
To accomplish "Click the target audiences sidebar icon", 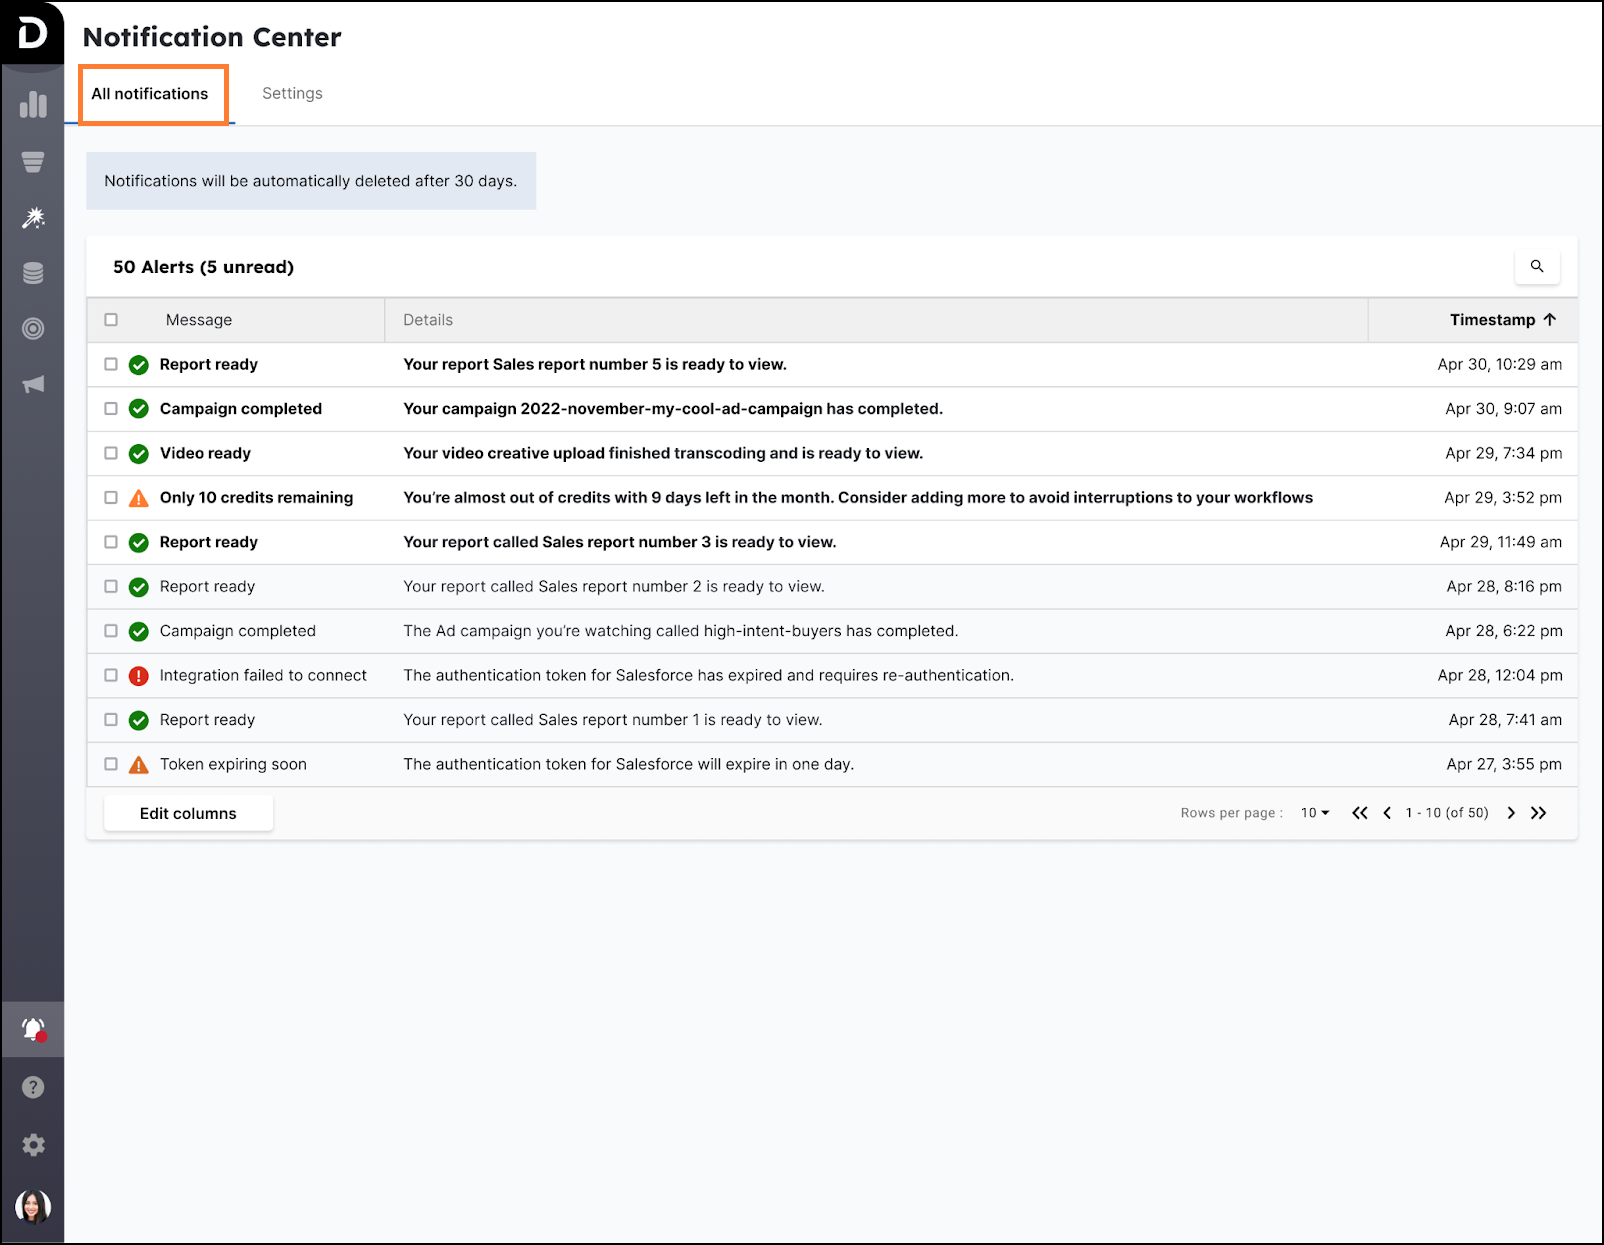I will [x=33, y=328].
